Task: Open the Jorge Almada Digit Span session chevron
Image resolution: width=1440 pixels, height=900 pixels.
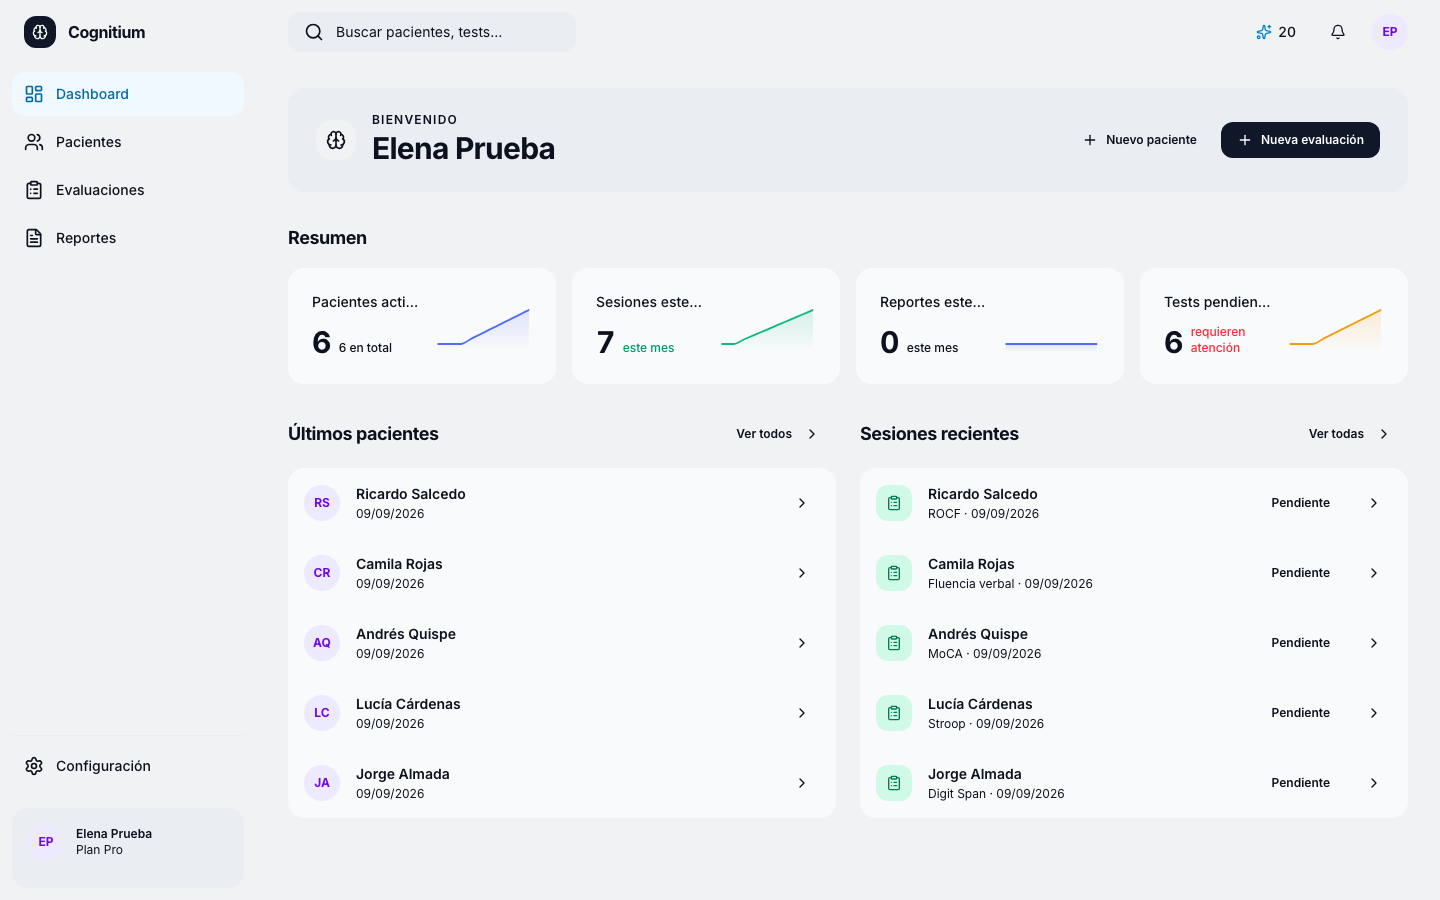Action: (1374, 783)
